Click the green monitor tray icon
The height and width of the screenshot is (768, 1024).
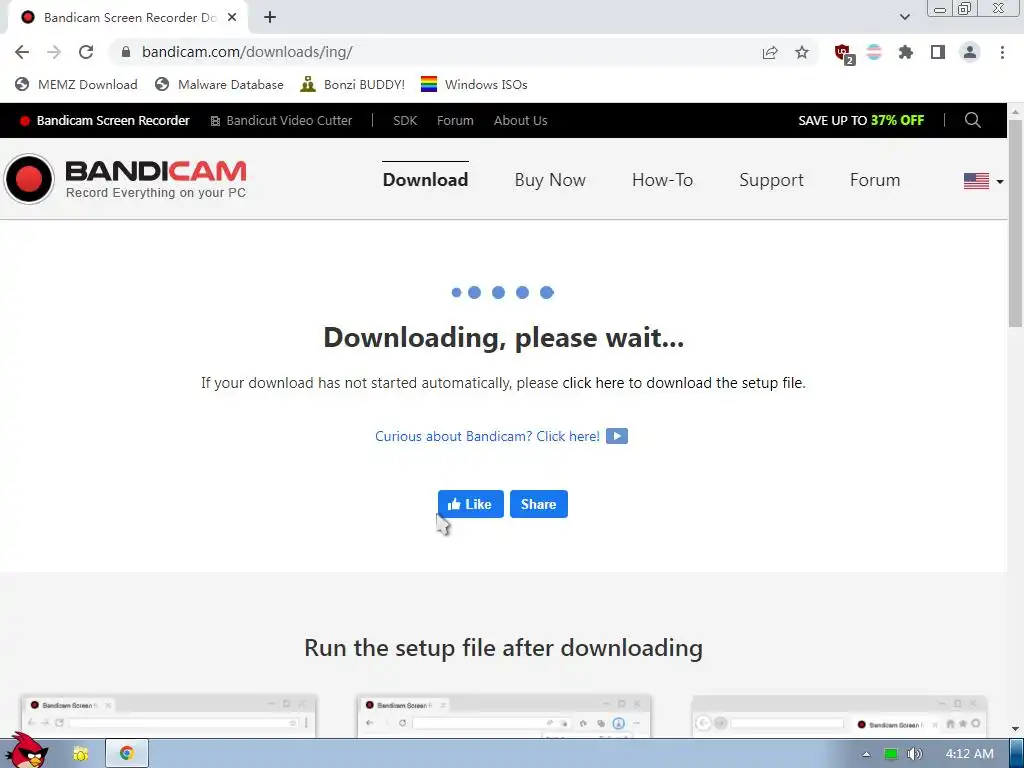(x=890, y=754)
